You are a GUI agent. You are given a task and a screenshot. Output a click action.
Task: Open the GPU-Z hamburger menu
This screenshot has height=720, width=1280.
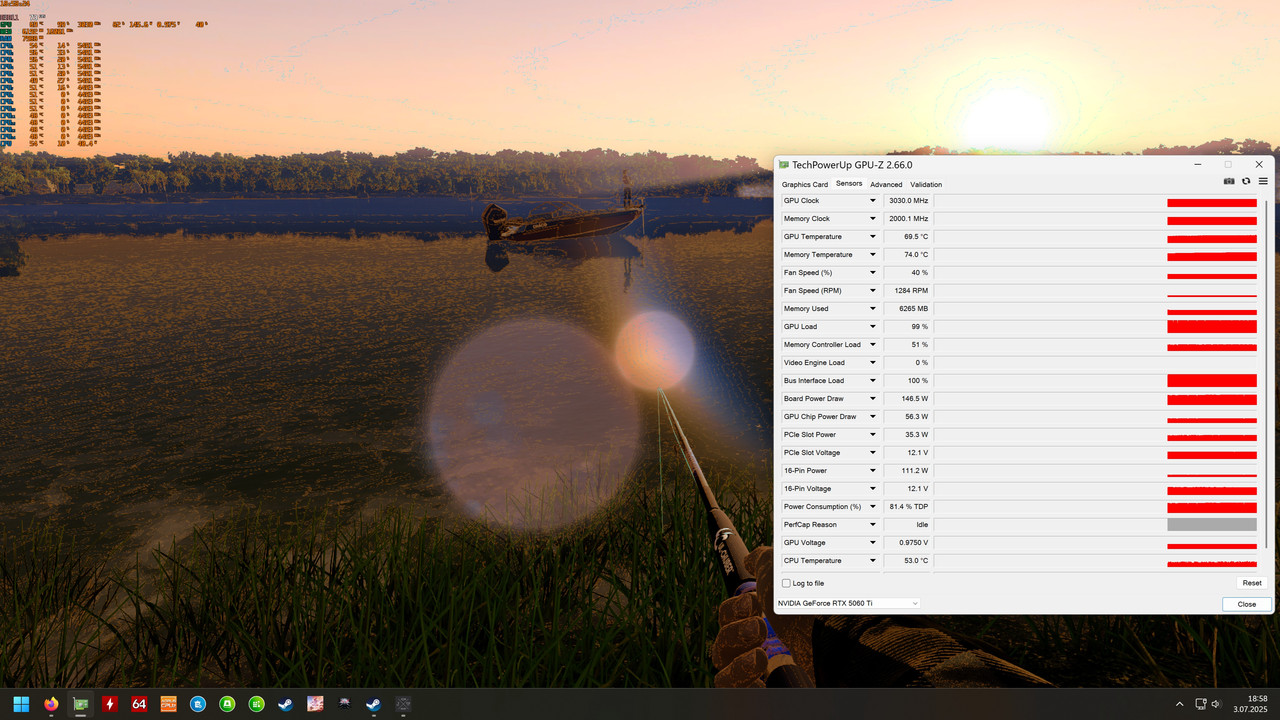coord(1263,181)
